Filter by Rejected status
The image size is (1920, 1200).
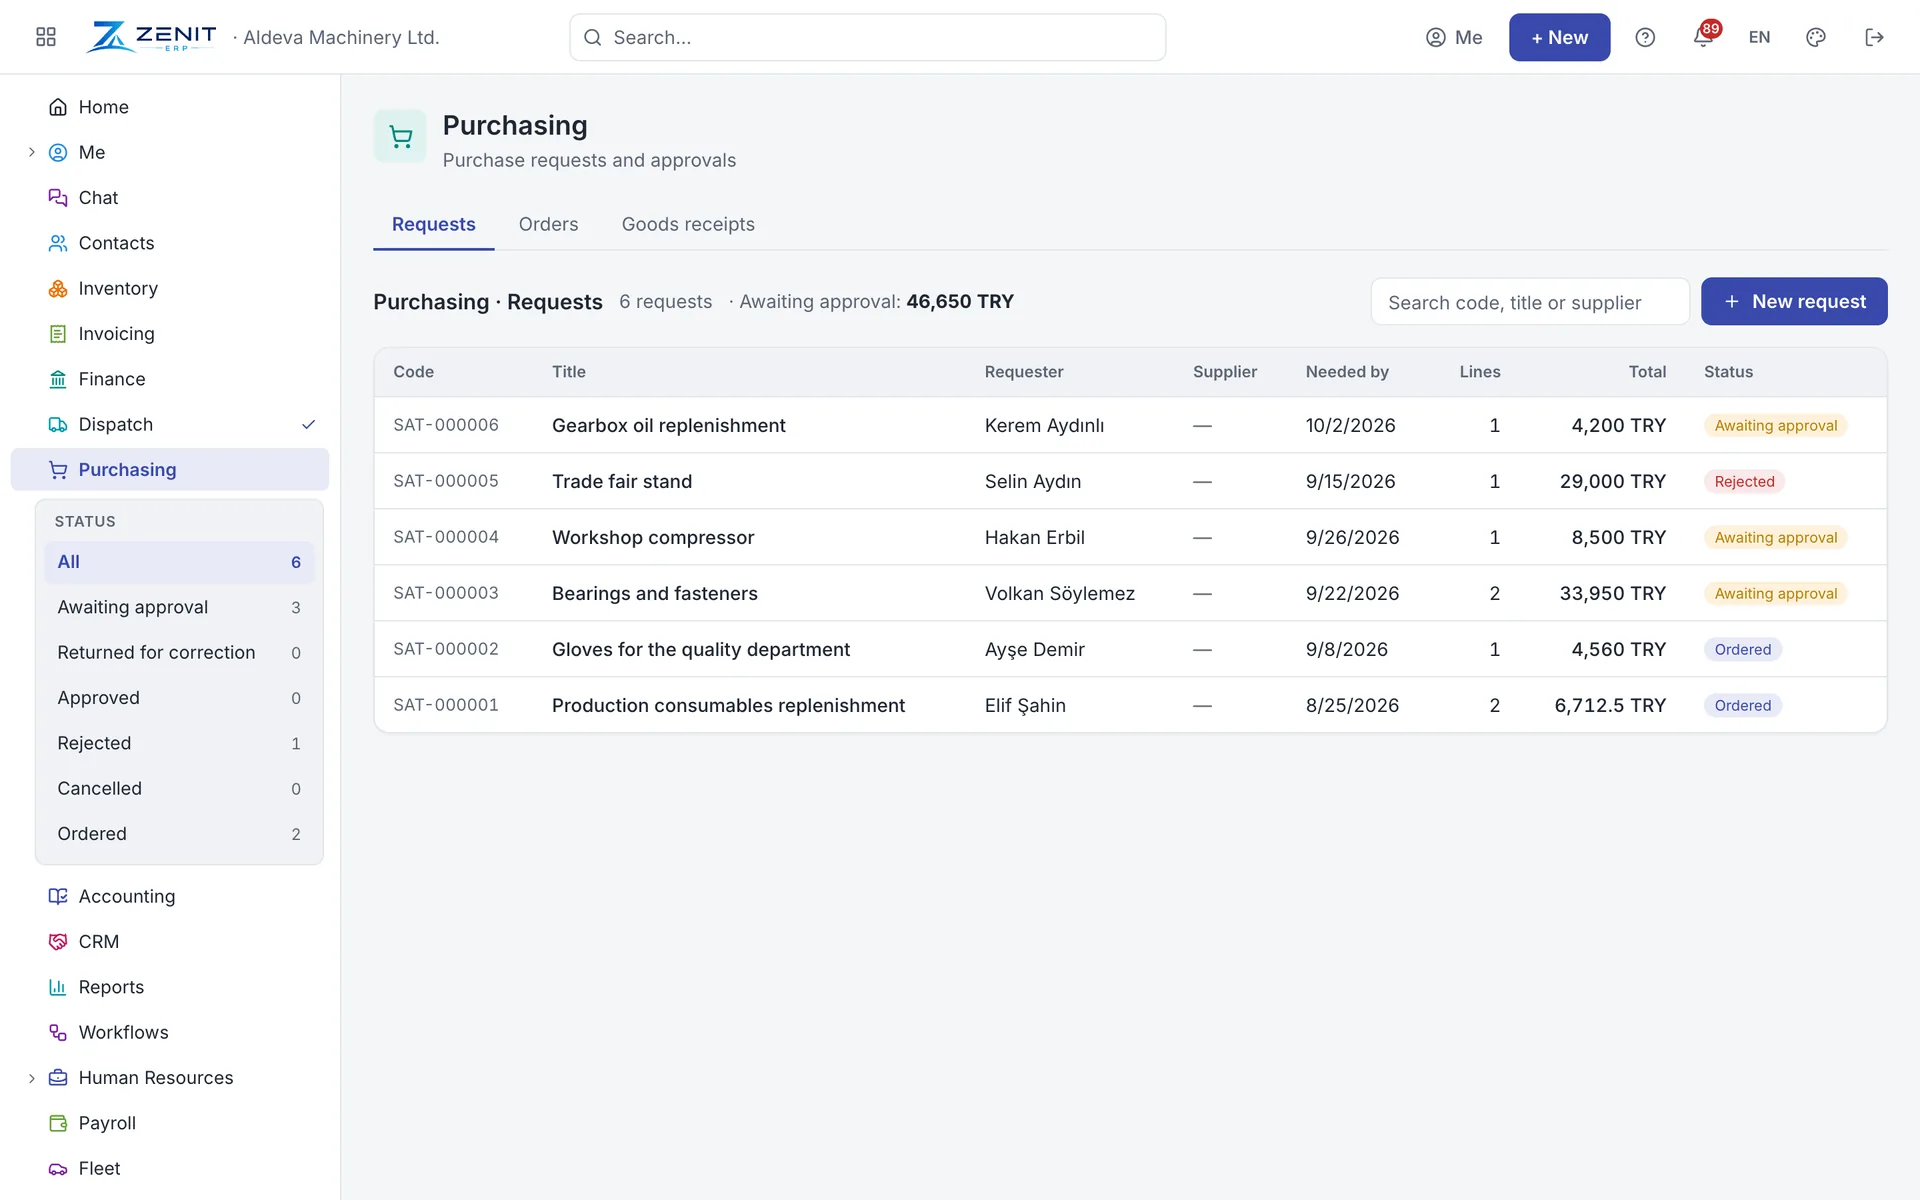tap(179, 743)
